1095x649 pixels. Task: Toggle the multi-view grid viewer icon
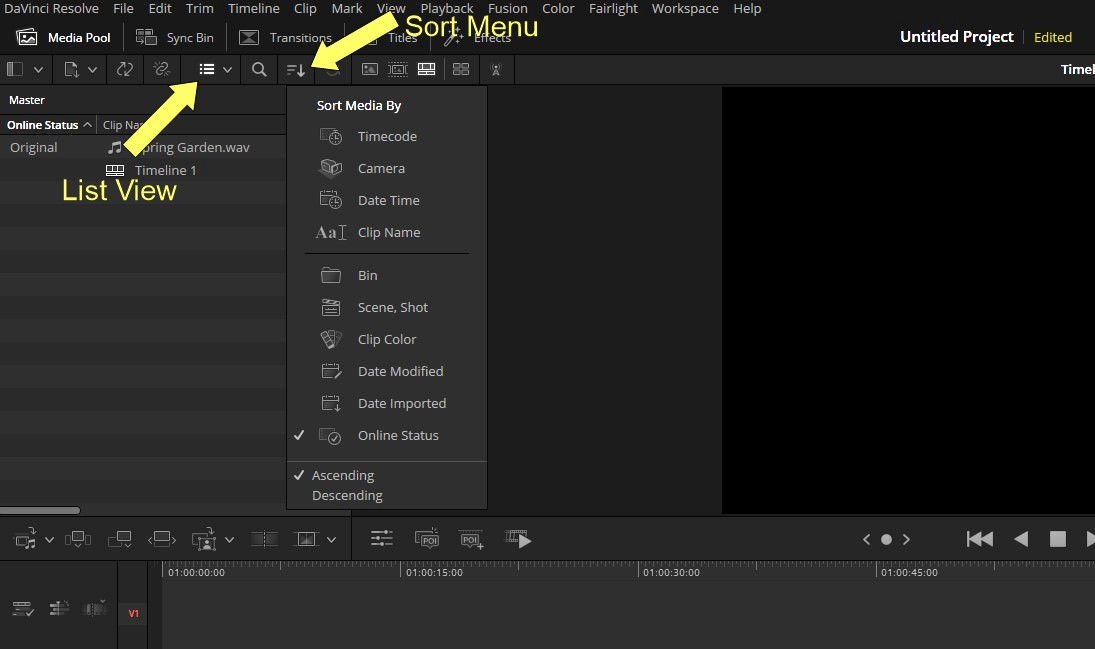coord(461,69)
